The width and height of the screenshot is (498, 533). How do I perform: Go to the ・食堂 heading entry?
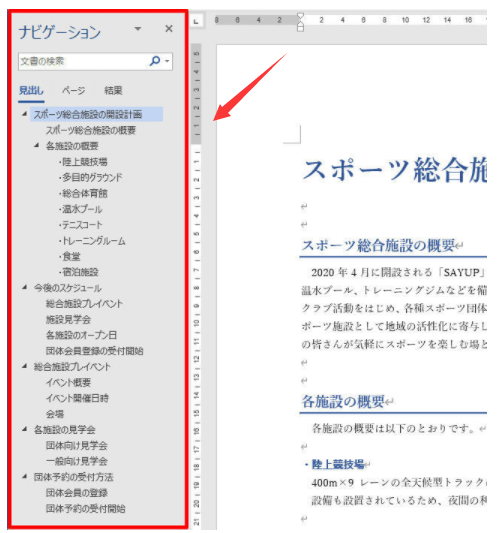[69, 256]
